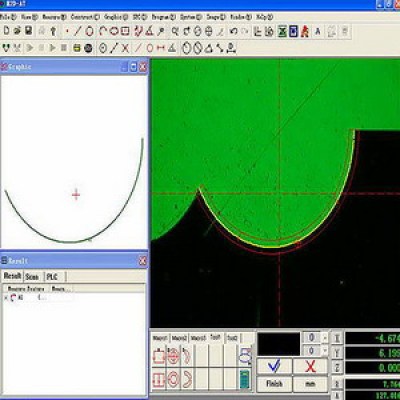Viewport: 400px width, 400px height.
Task: Click the red center cross in Graphic panel
Action: coord(76,195)
